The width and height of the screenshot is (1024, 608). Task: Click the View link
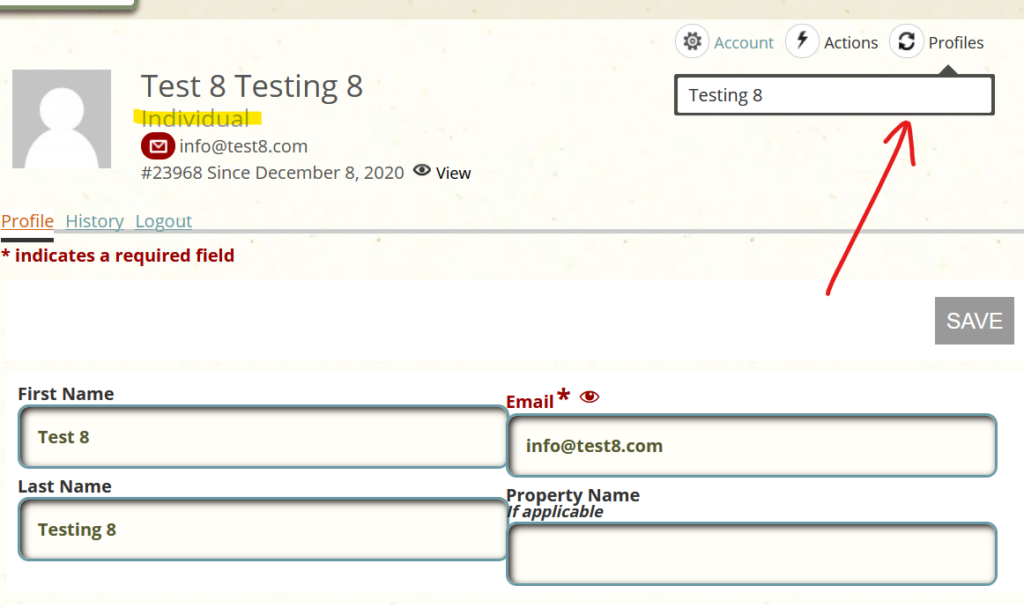click(x=453, y=173)
